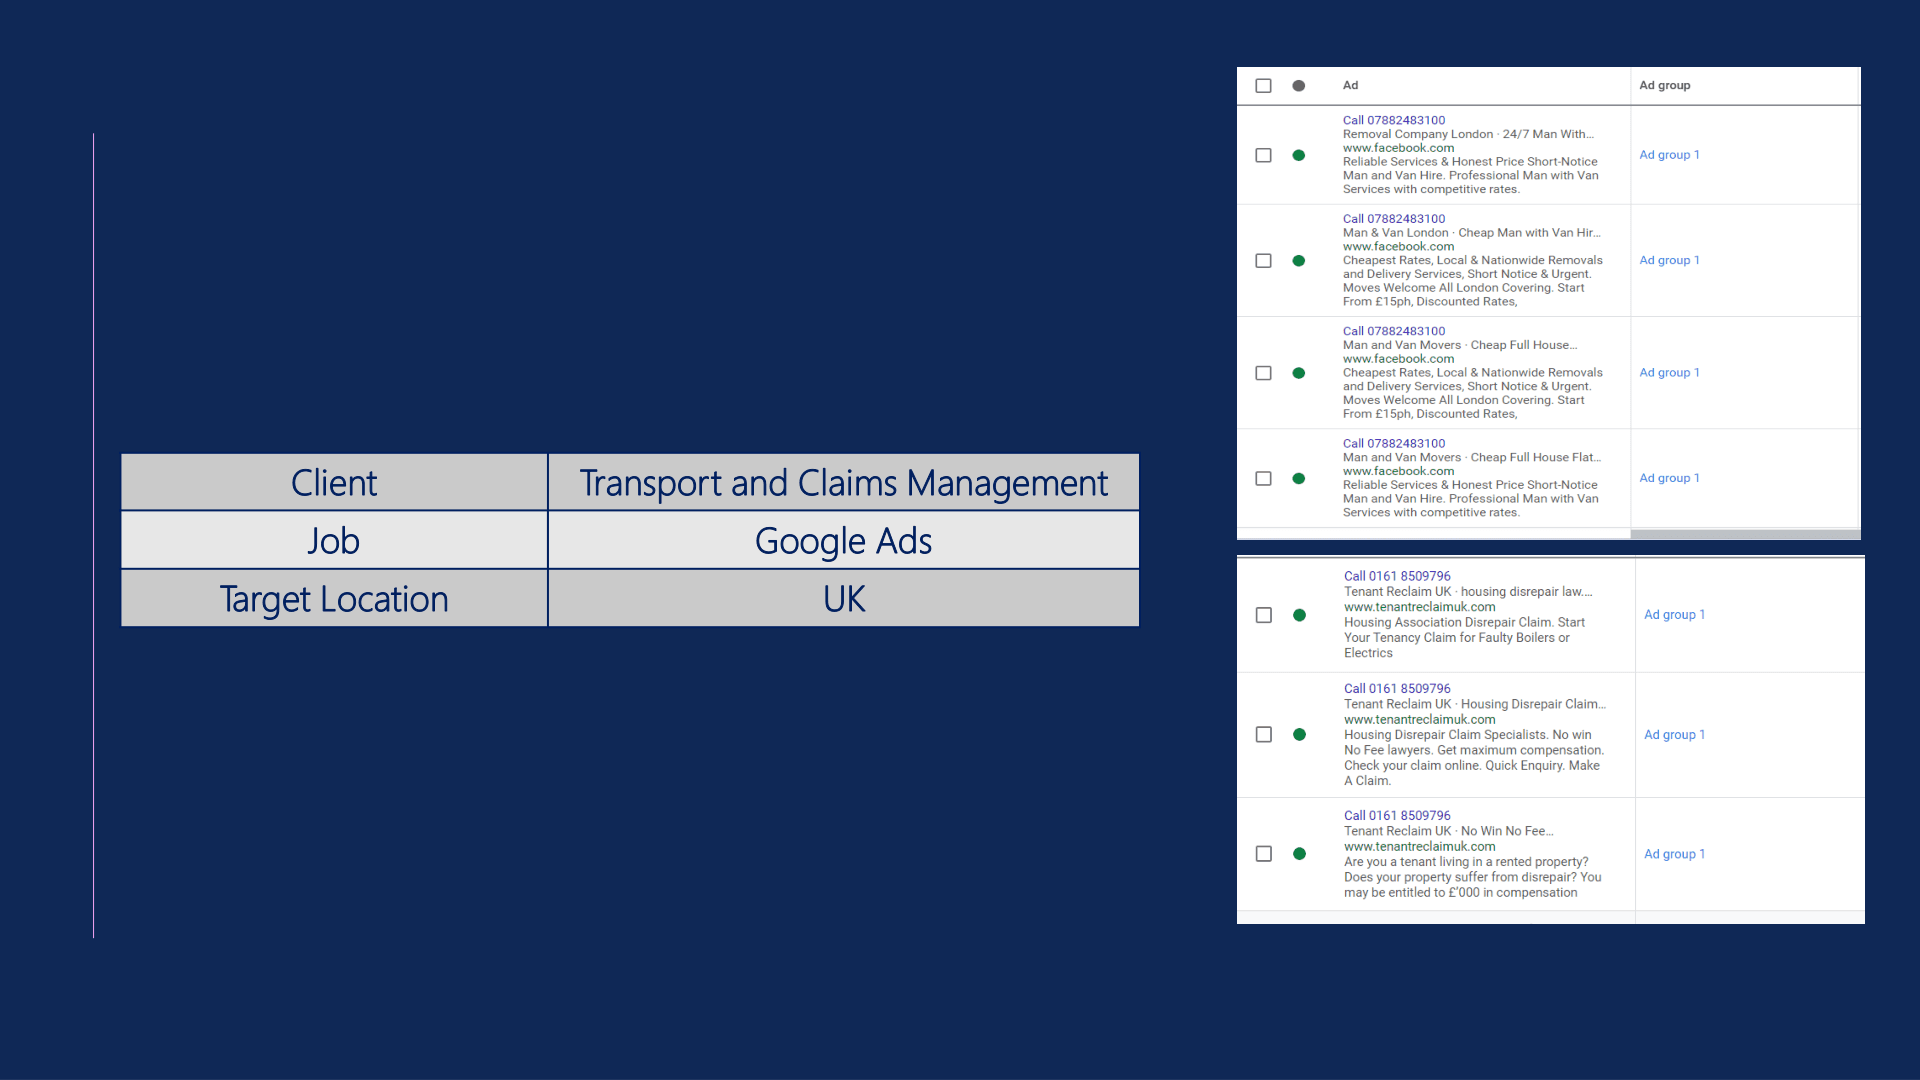Image resolution: width=1920 pixels, height=1080 pixels.
Task: Check the checkbox for the Removal Company London ad
Action: tap(1263, 155)
